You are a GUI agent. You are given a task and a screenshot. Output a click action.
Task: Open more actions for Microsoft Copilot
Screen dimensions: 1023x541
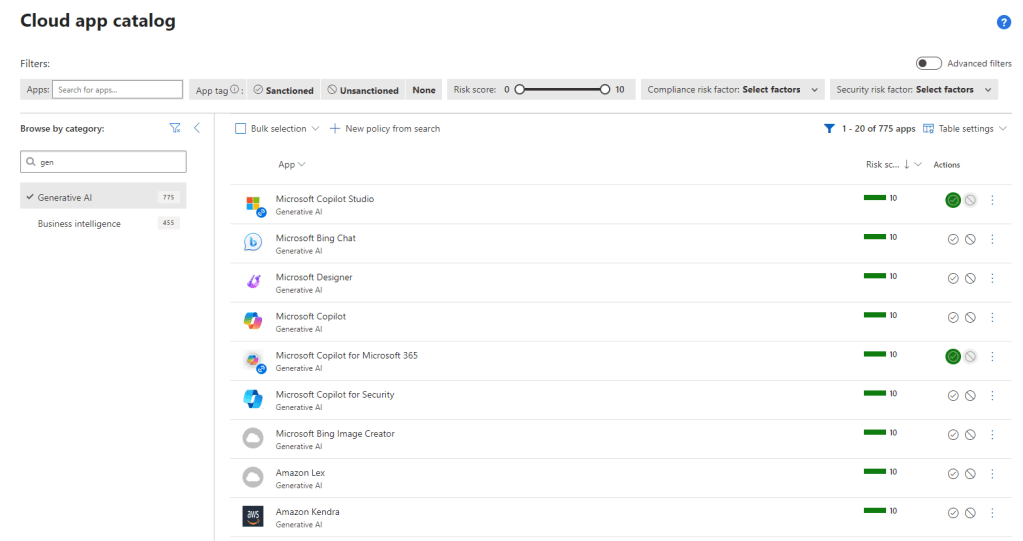tap(992, 317)
